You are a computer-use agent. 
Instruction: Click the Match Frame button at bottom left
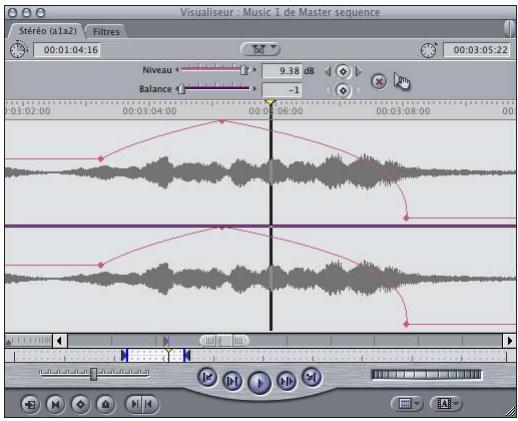coord(30,404)
